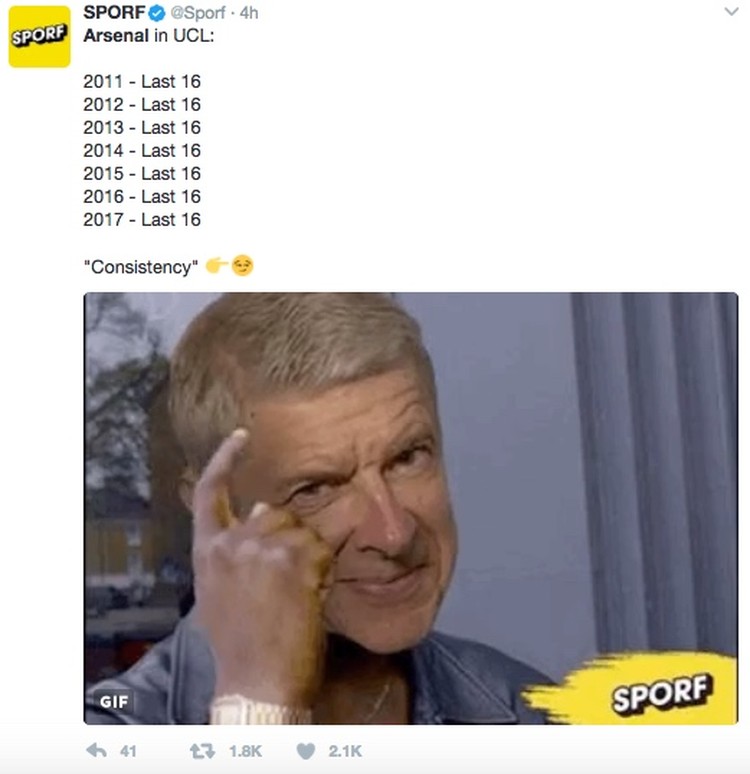Screen dimensions: 750x774
Task: Open the @Sporf handle link
Action: pos(197,13)
